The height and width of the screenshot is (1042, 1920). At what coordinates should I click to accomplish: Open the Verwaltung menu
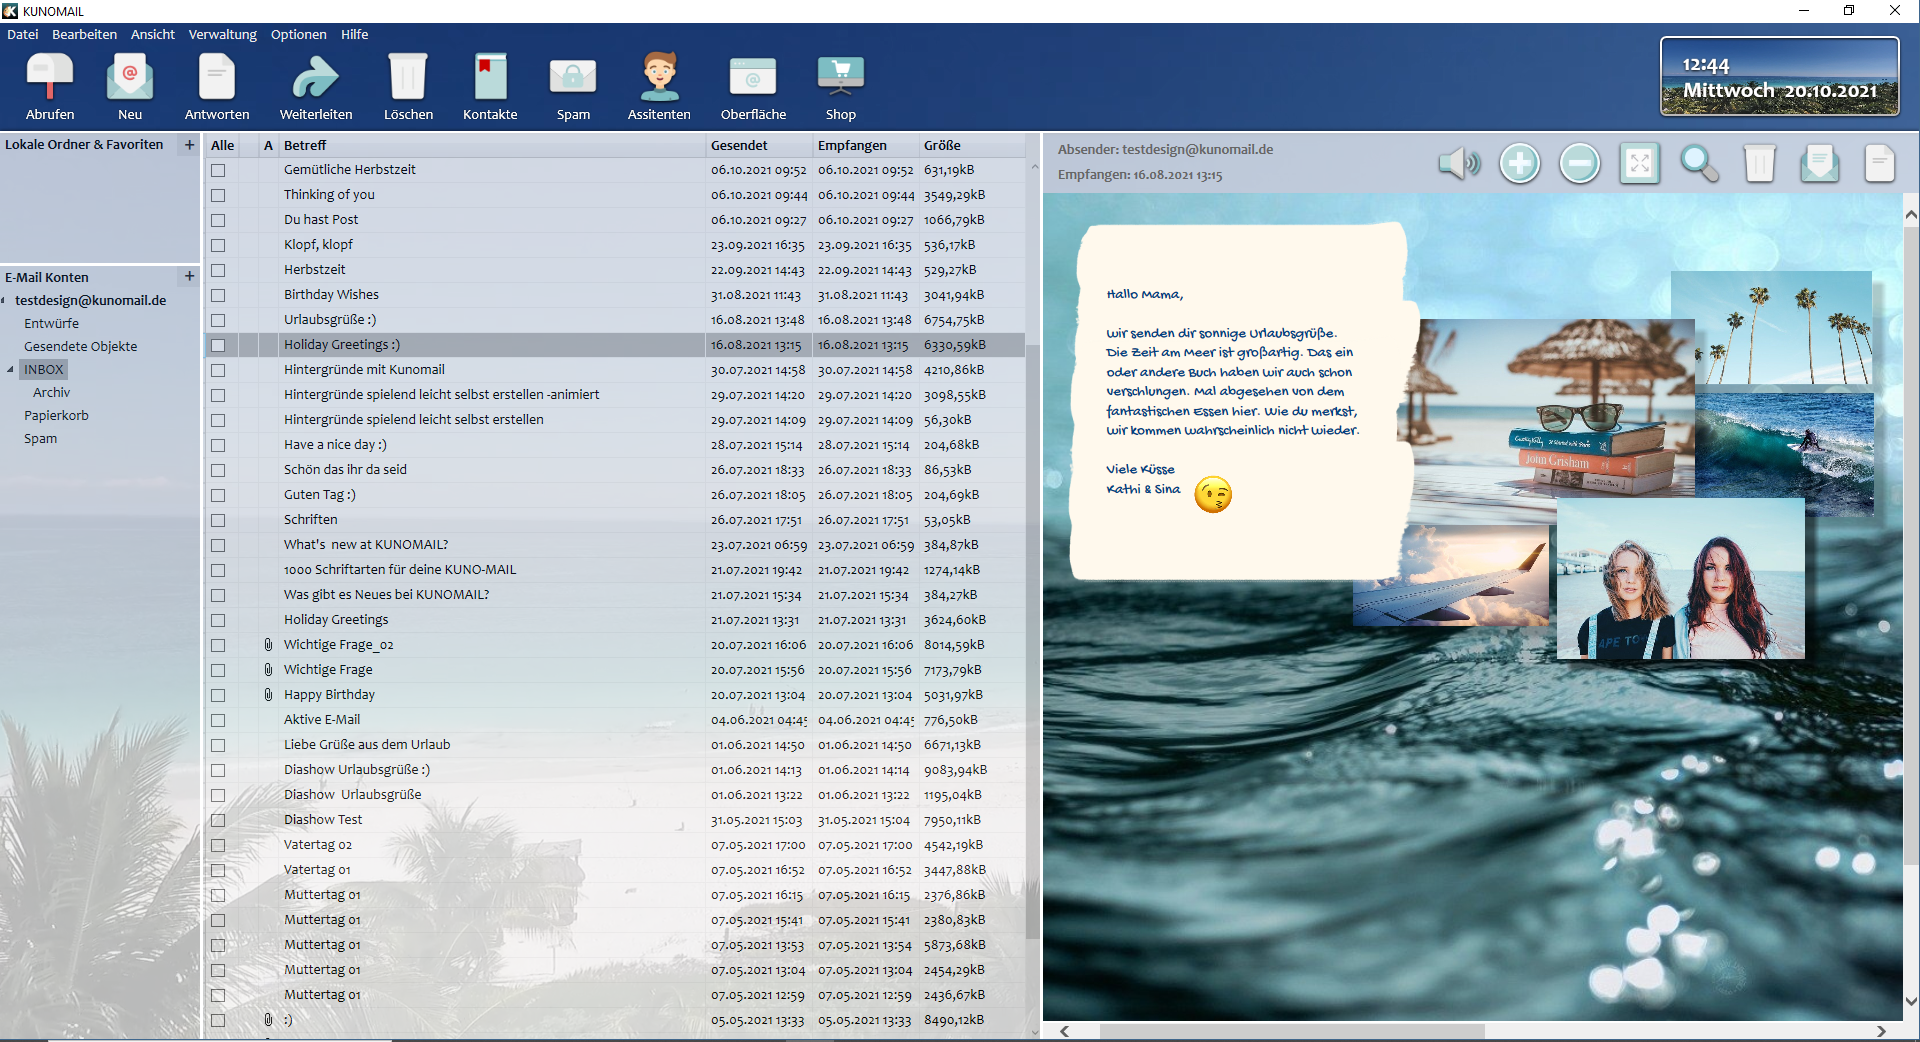(222, 34)
